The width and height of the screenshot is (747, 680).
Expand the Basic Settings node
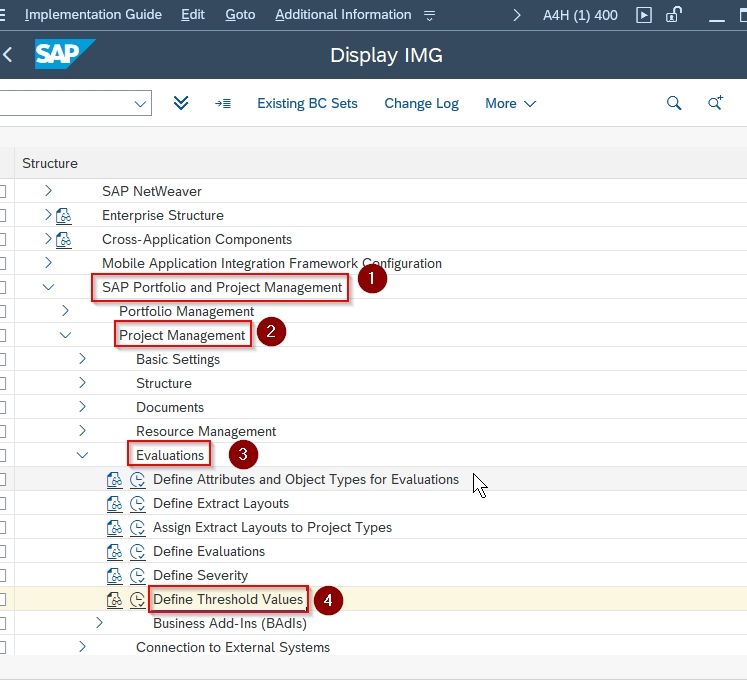pos(82,358)
